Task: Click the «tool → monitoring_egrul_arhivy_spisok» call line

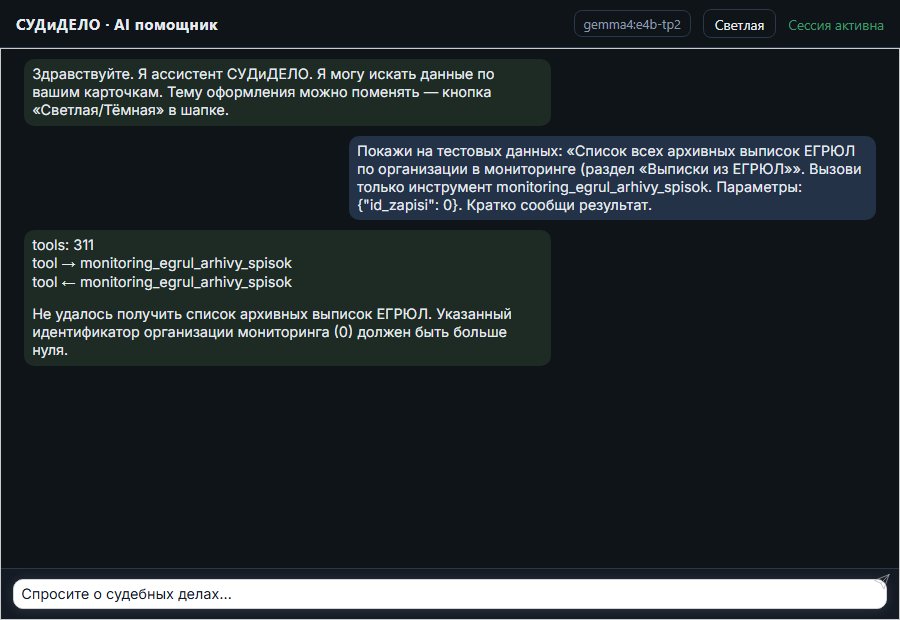Action: [162, 264]
